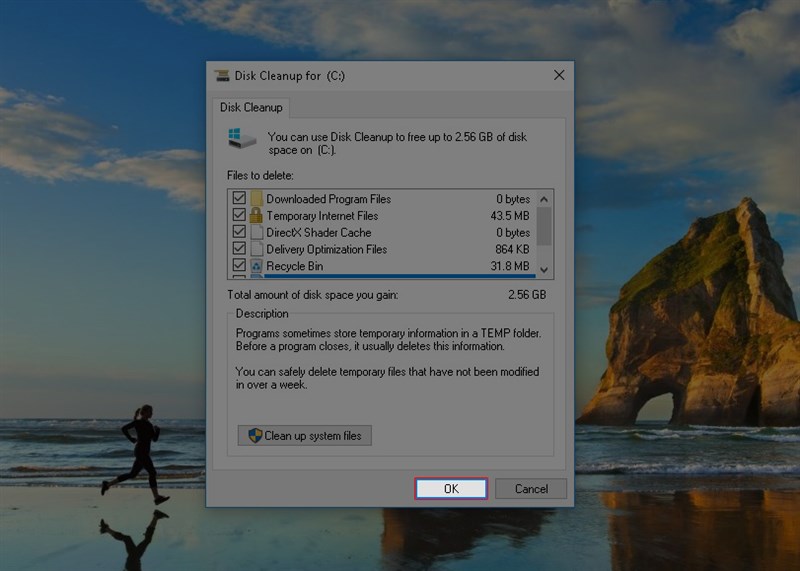This screenshot has width=800, height=571.
Task: Click the DirectX Shader Cache file icon
Action: pos(257,232)
